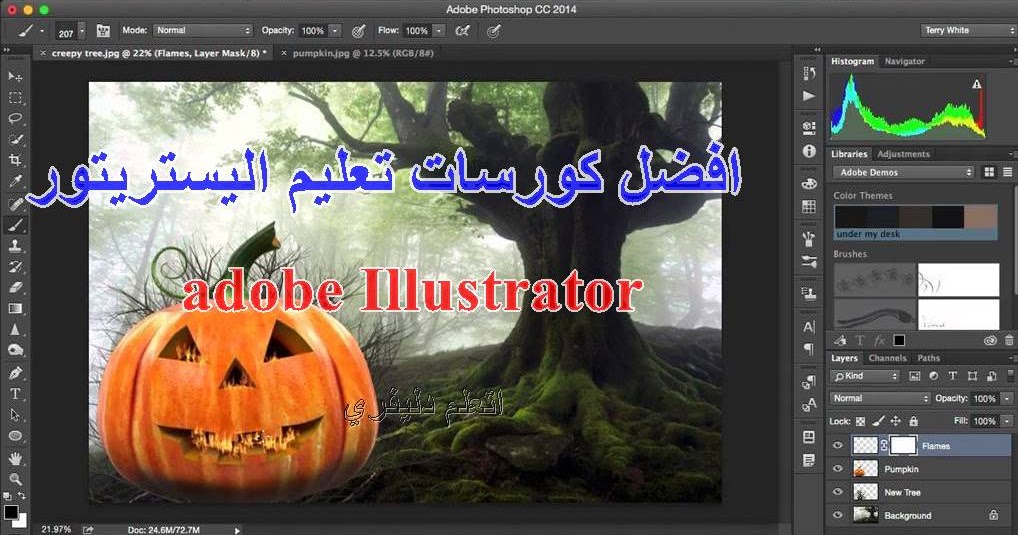This screenshot has width=1018, height=535.
Task: Switch to the Paths tab
Action: (x=928, y=358)
